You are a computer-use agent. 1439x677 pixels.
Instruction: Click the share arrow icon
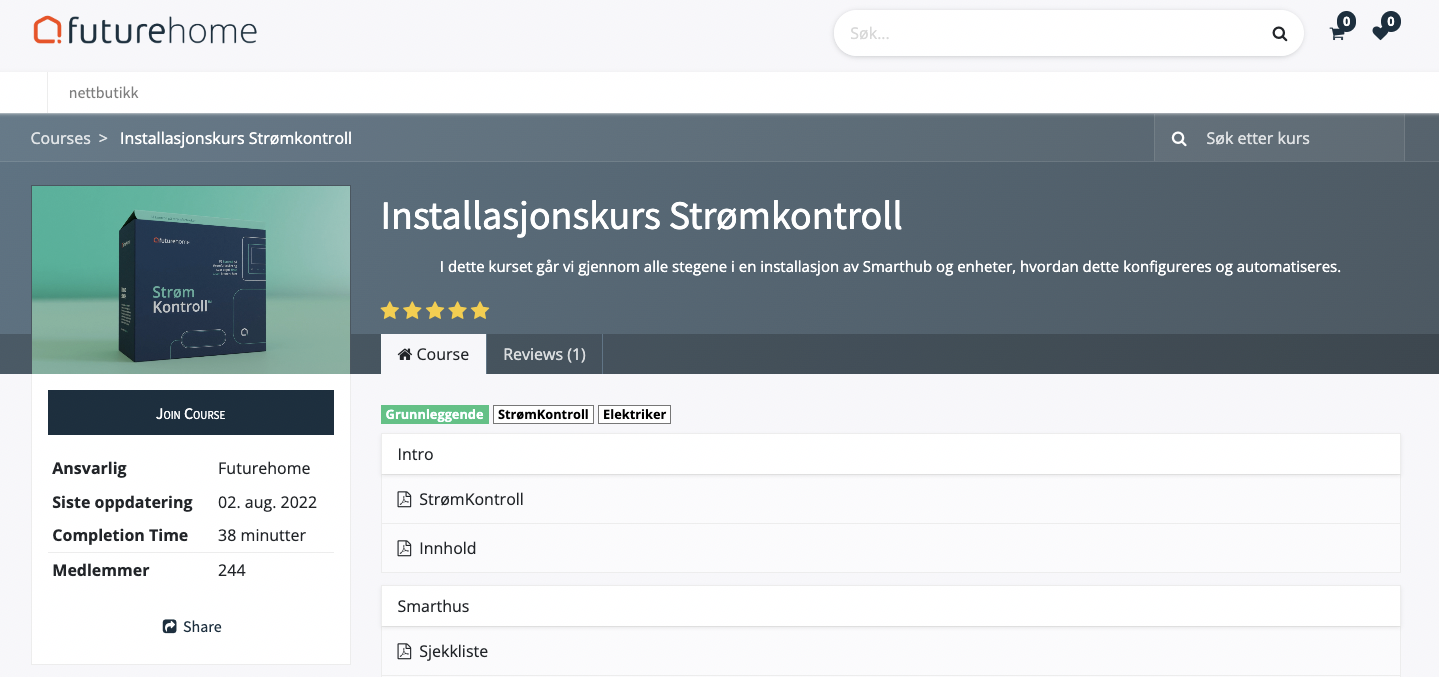[x=170, y=627]
